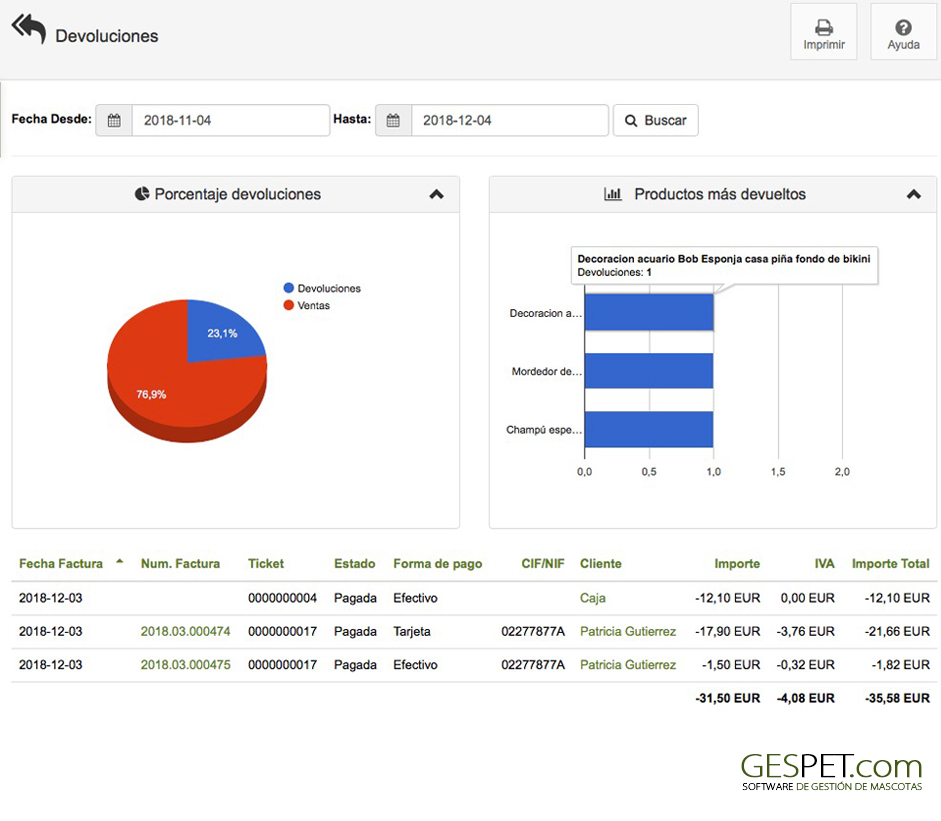Click blue Devoluciones legend dot
Viewport: 941px width, 821px height.
tap(289, 288)
